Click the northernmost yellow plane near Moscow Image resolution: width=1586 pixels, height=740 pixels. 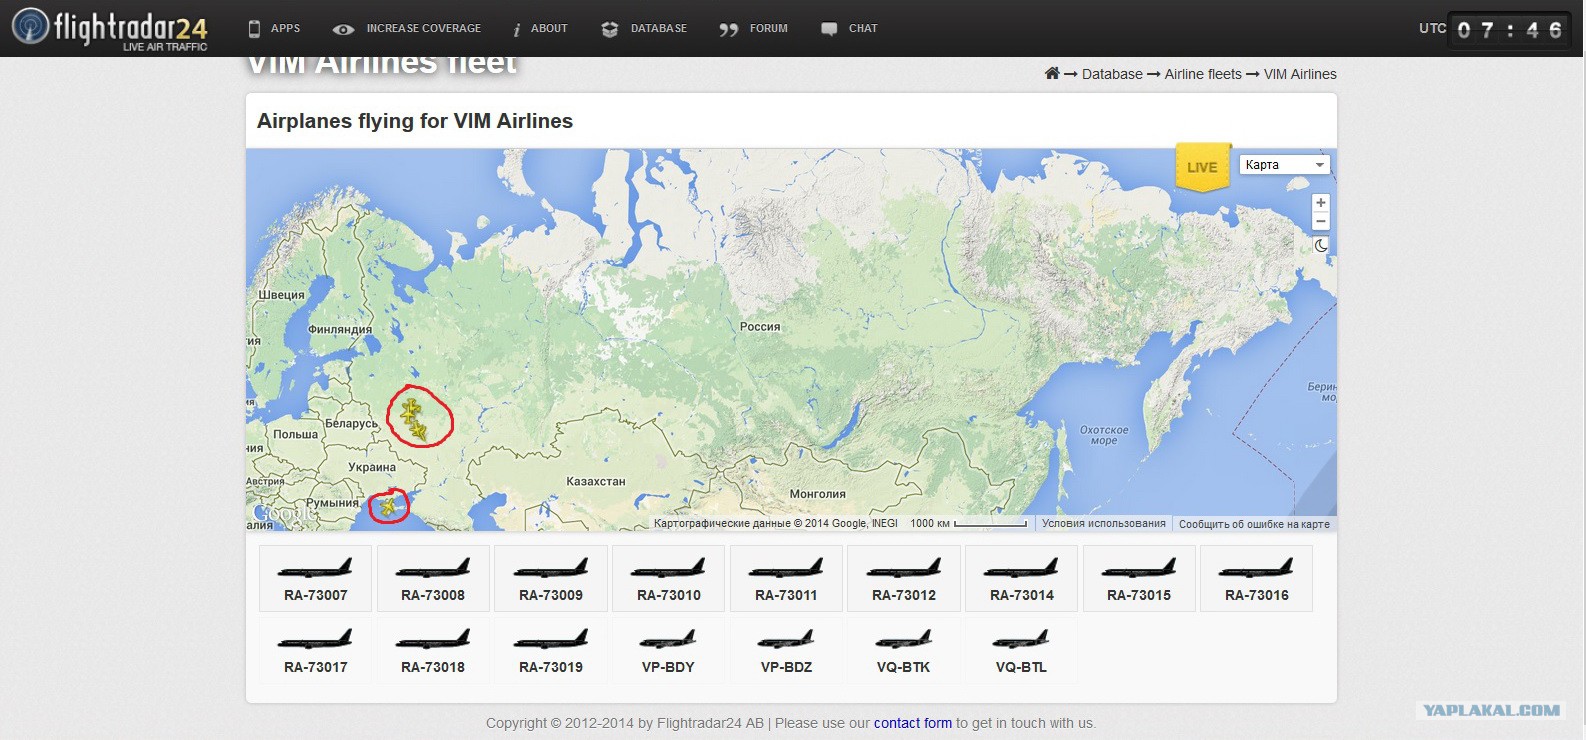(410, 408)
